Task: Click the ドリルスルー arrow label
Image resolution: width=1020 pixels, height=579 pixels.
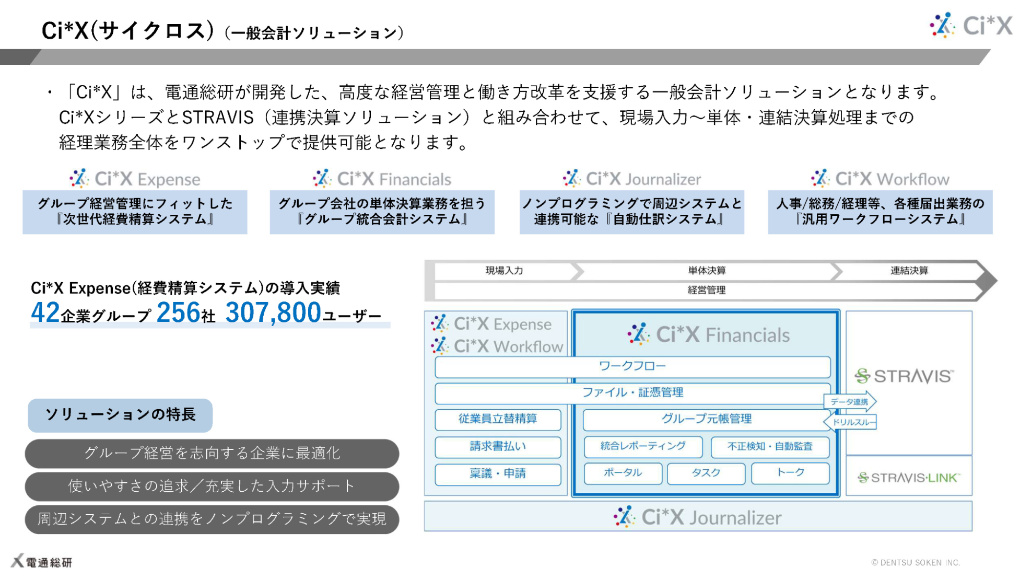Action: point(851,422)
